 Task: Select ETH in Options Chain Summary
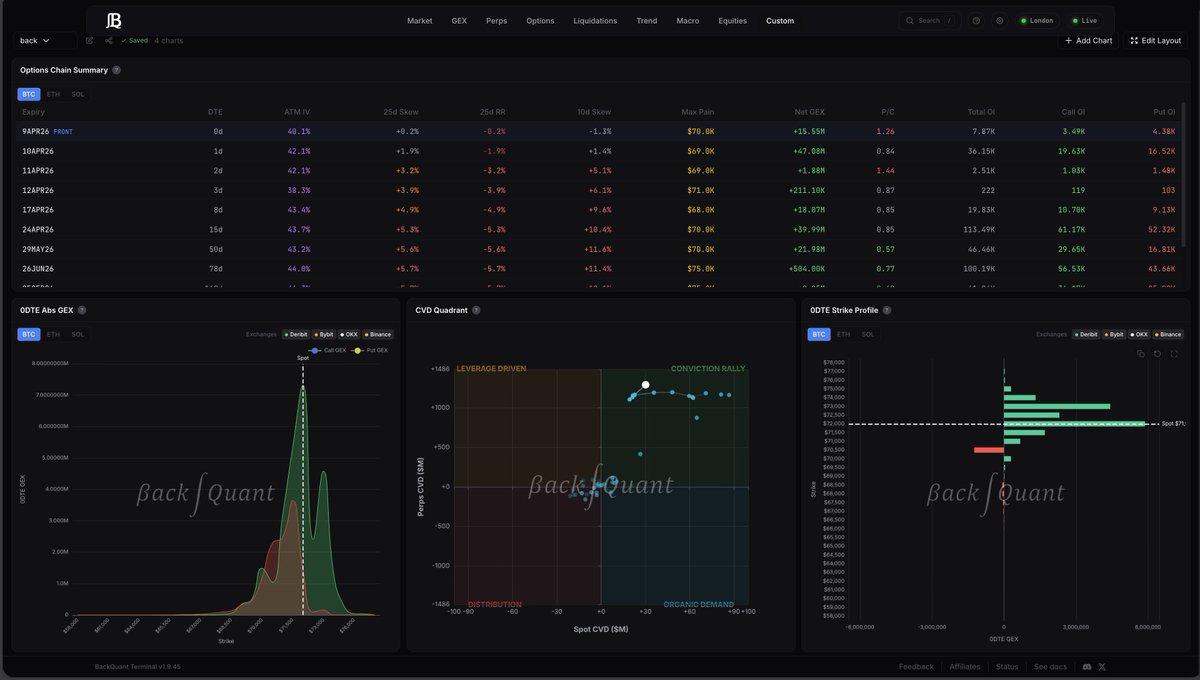[53, 94]
